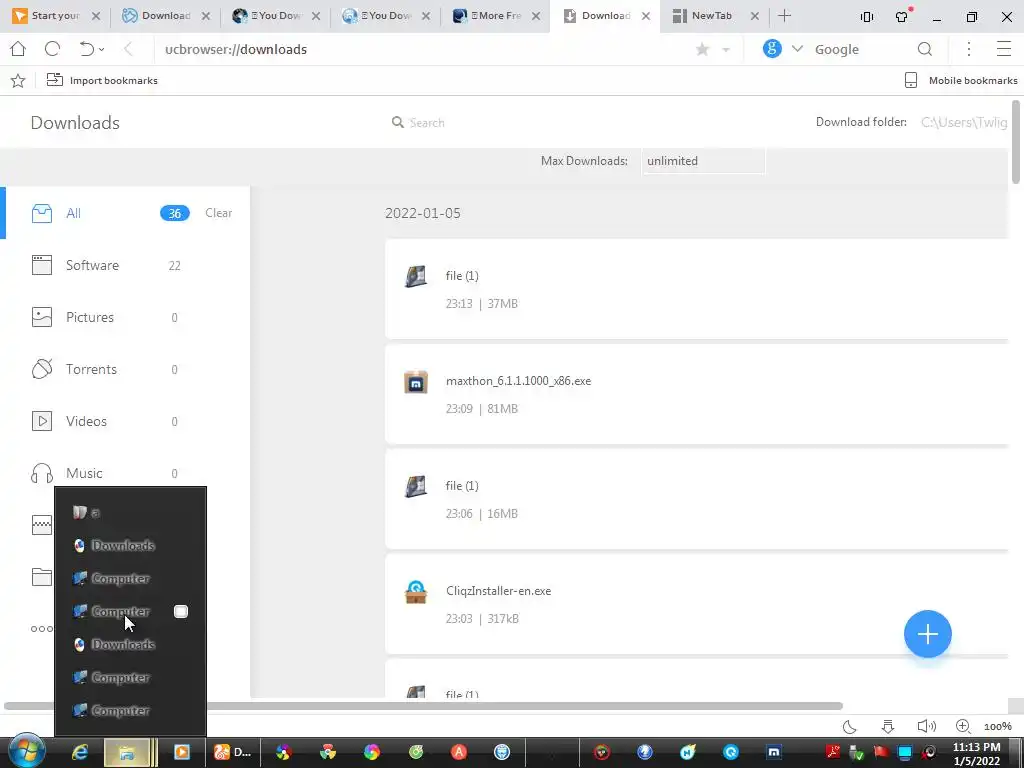Open the download manager icon in status bar
This screenshot has width=1024, height=768.
(888, 726)
